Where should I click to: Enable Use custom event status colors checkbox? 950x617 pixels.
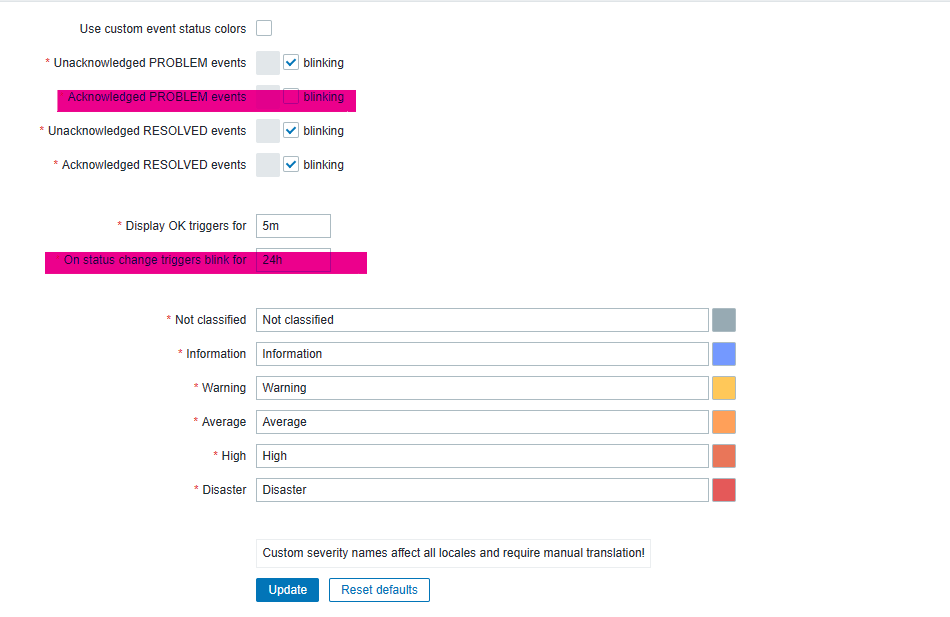click(264, 29)
